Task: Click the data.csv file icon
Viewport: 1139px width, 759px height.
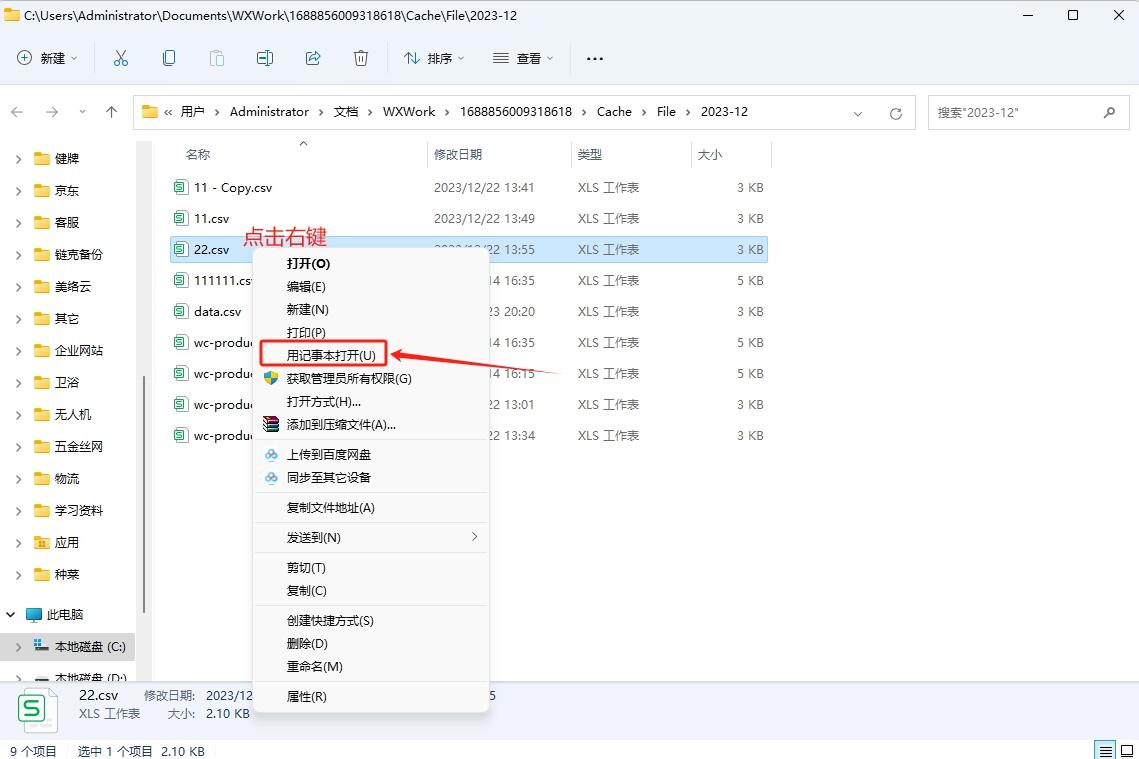Action: 181,312
